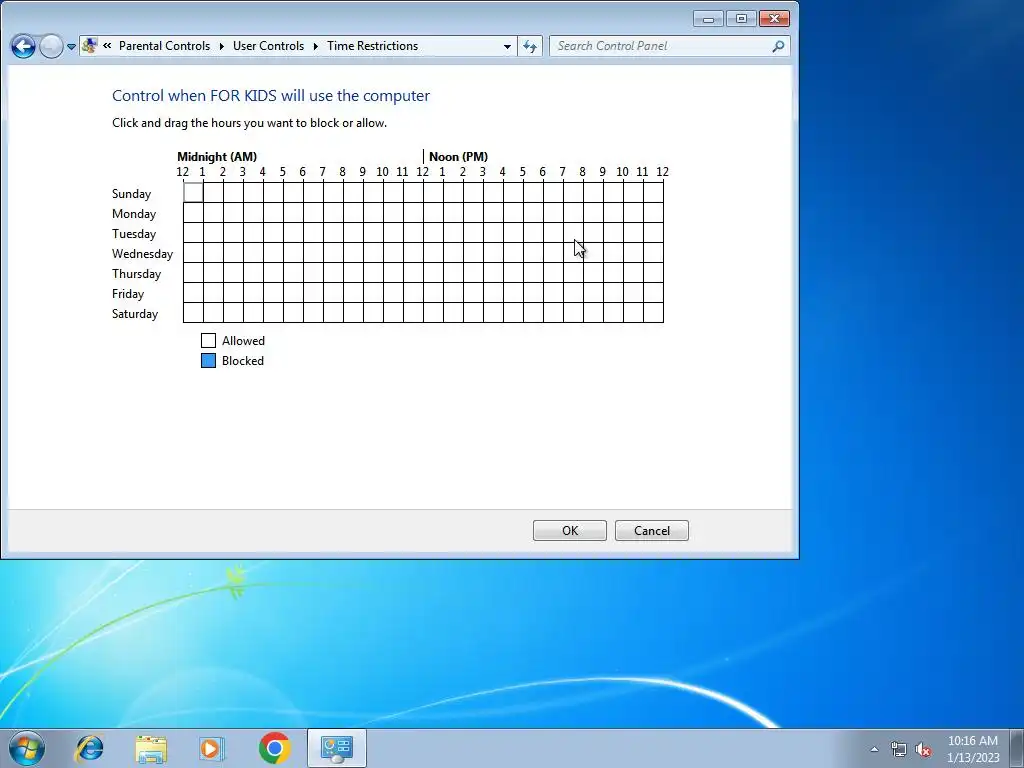Open Windows Media Player from taskbar
Viewport: 1024px width, 768px height.
click(211, 748)
